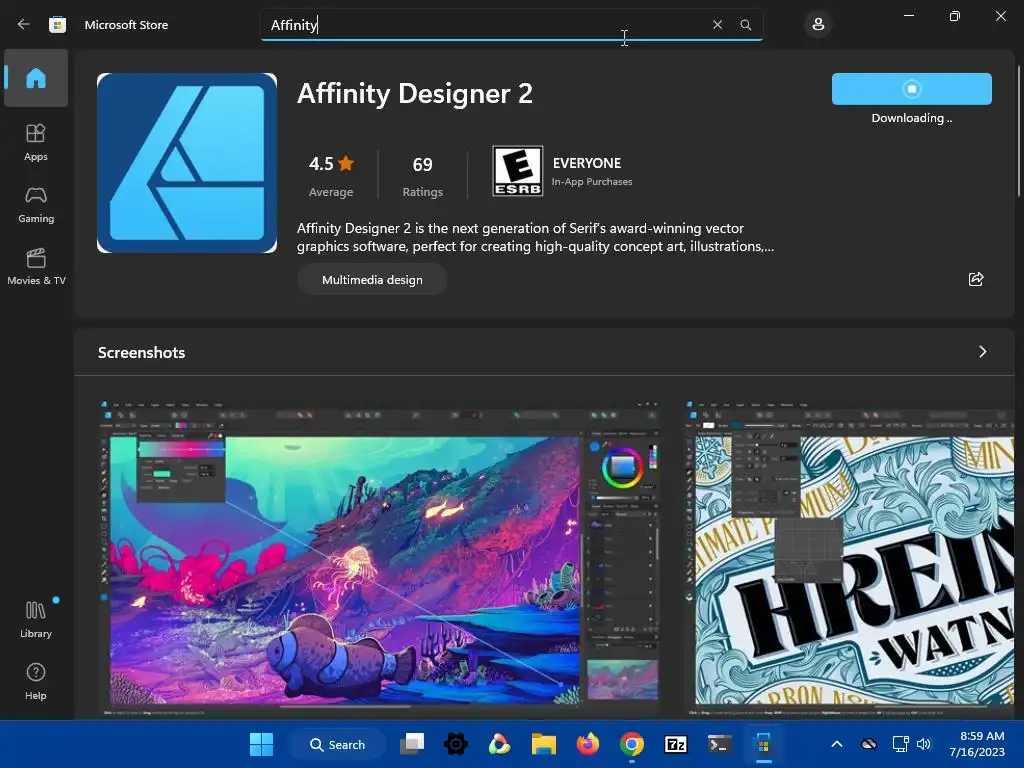This screenshot has height=768, width=1024.
Task: Click the search magnifier icon
Action: [746, 24]
